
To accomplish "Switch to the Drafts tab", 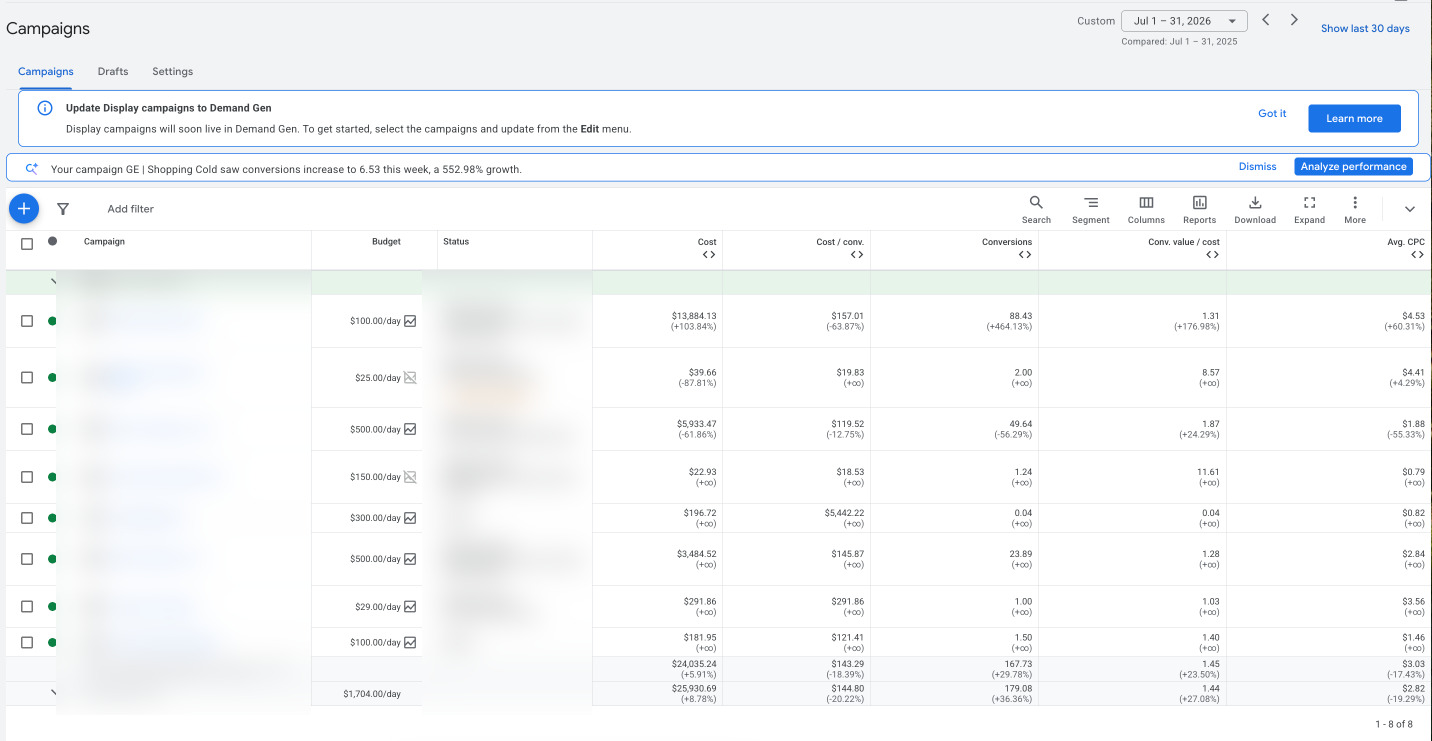I will pos(113,72).
